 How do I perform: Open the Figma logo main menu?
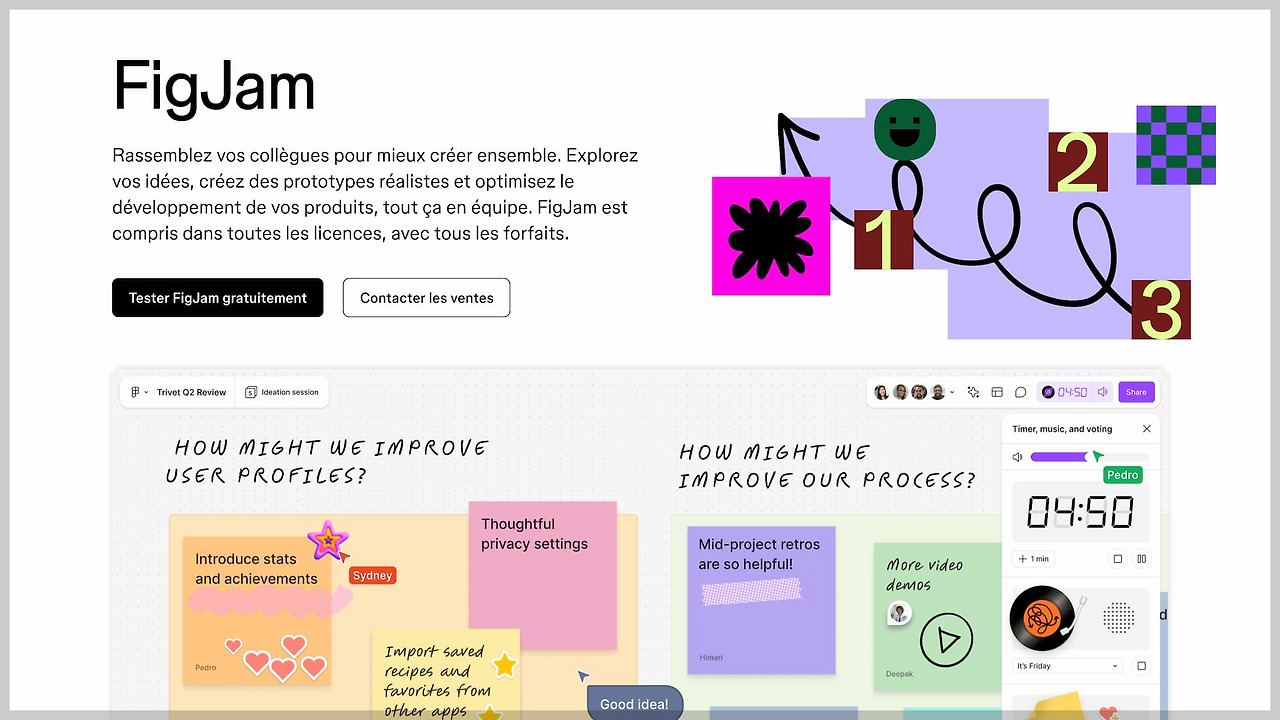[x=135, y=392]
